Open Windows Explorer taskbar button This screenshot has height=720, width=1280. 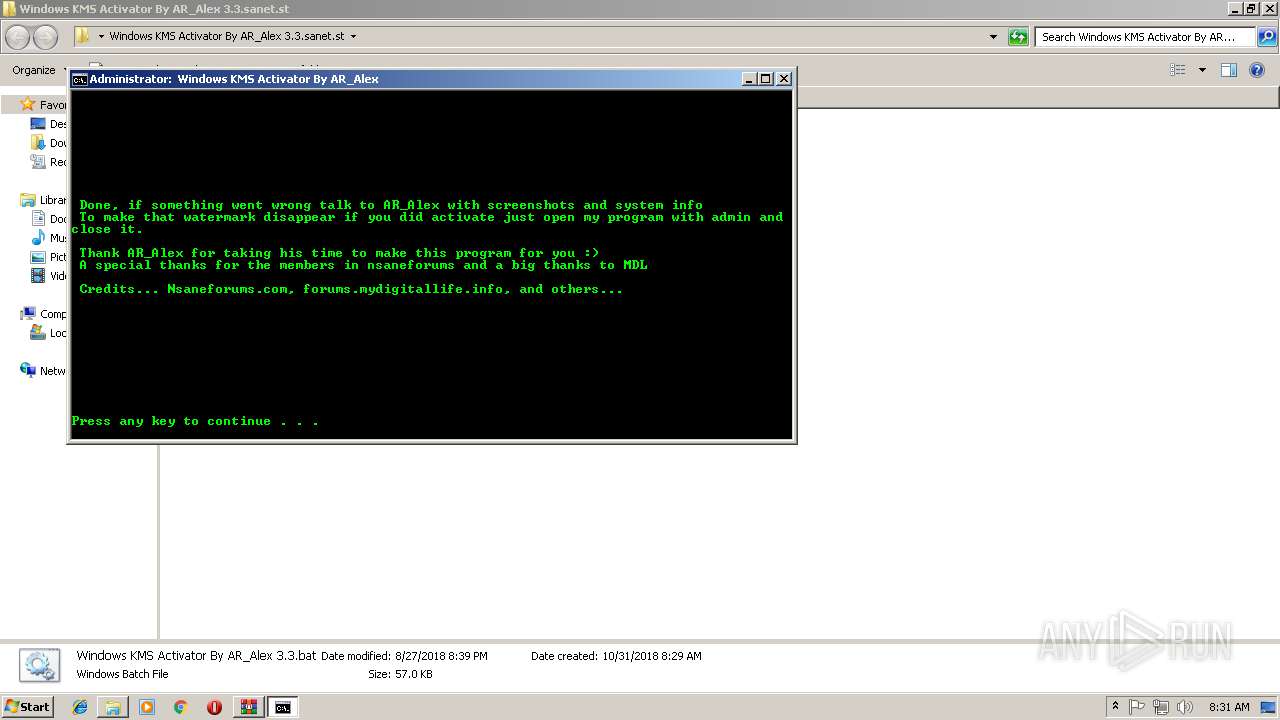click(113, 707)
